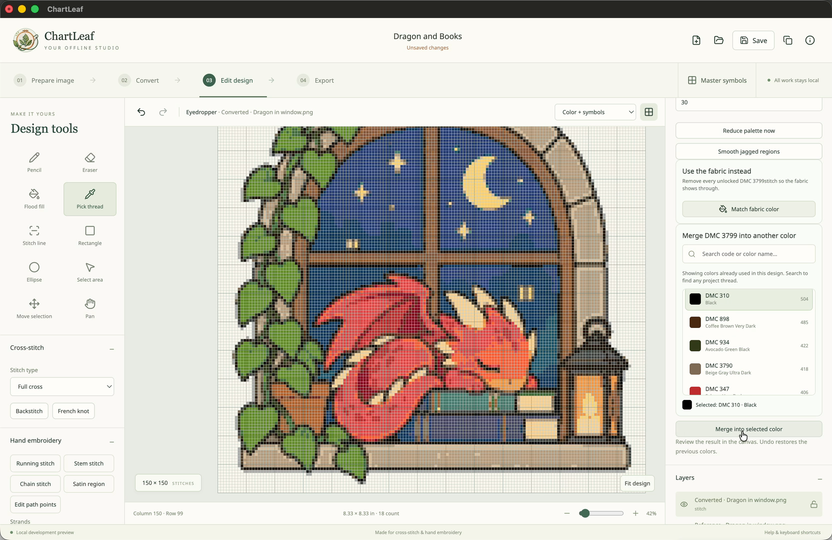Select the DMC 898 Coffee Brown swatch
This screenshot has height=540, width=832.
coord(749,322)
